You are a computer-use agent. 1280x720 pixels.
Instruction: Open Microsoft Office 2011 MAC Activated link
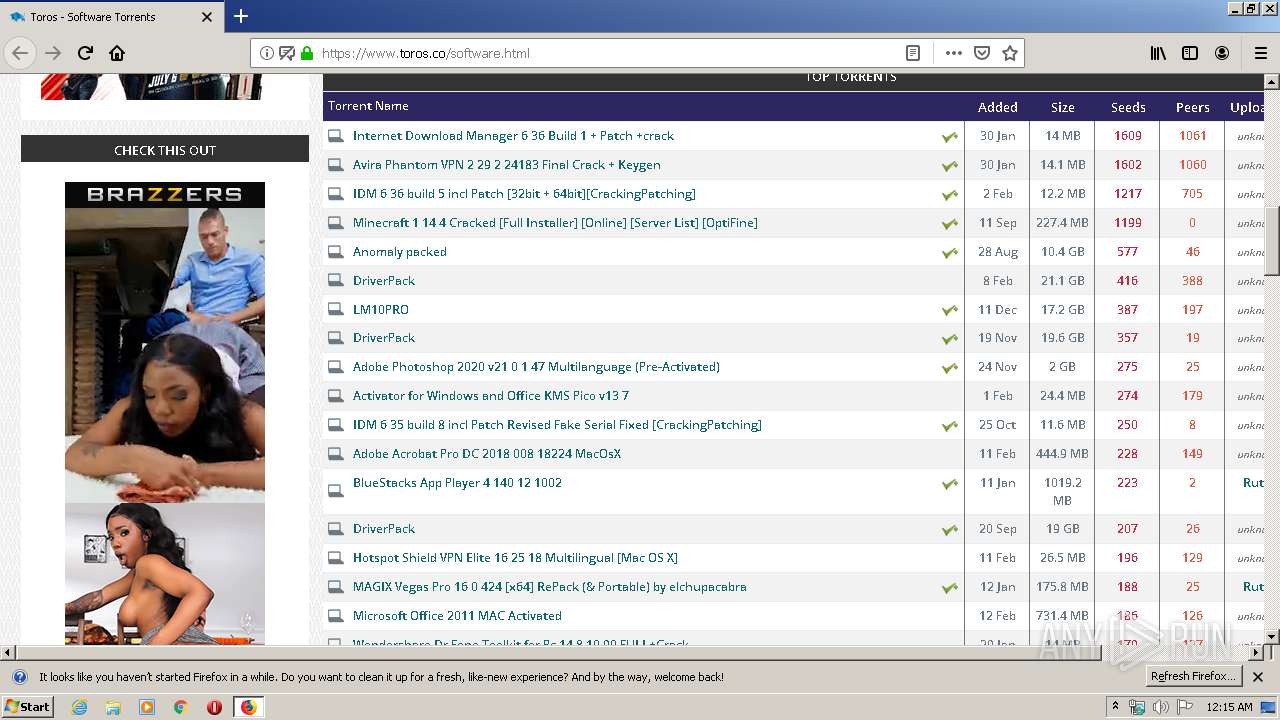coord(457,616)
